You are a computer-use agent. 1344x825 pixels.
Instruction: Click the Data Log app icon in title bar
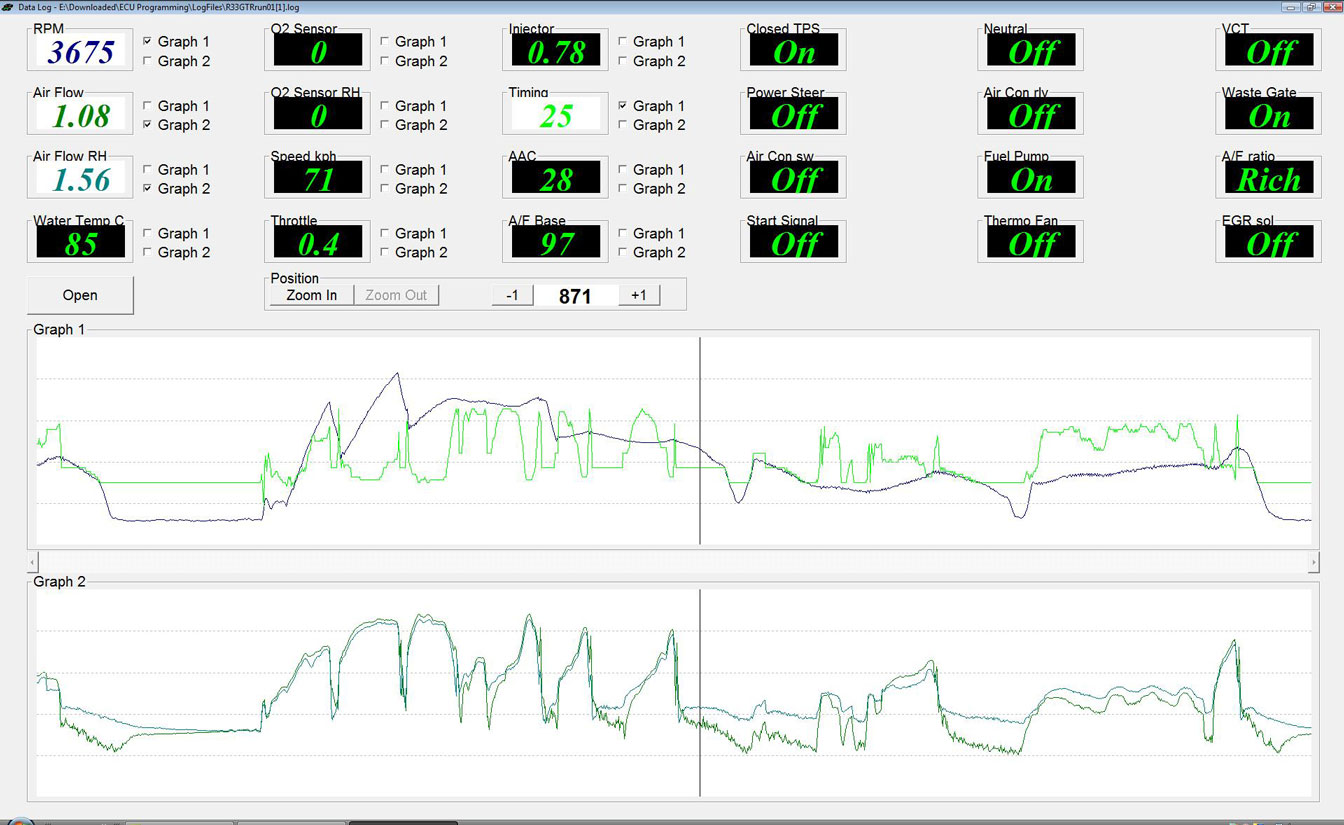tap(8, 6)
